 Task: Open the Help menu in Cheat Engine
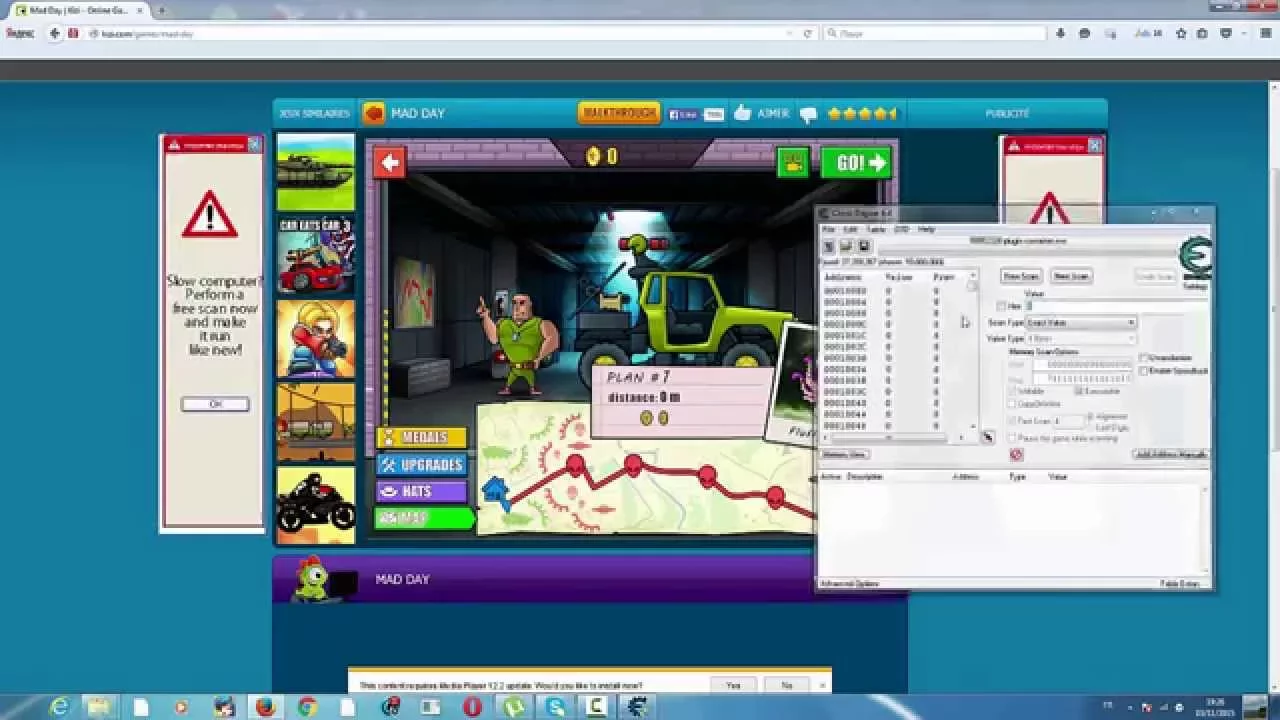click(926, 229)
